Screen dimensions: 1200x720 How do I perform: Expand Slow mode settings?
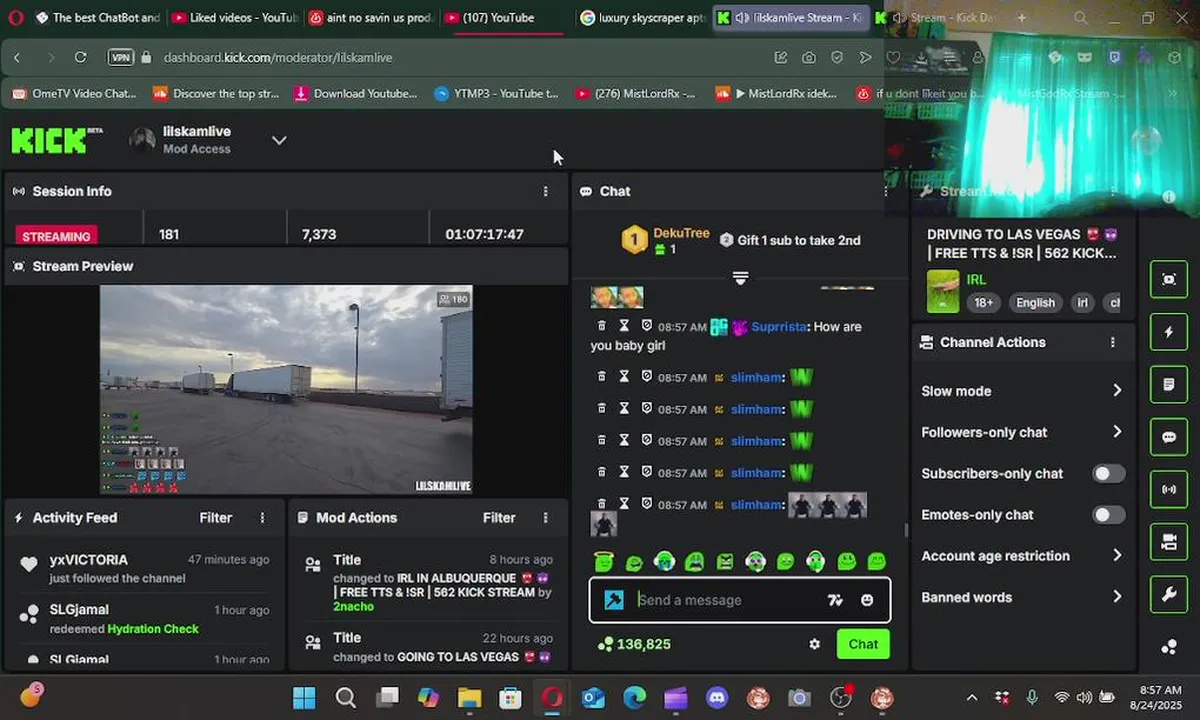point(1022,391)
